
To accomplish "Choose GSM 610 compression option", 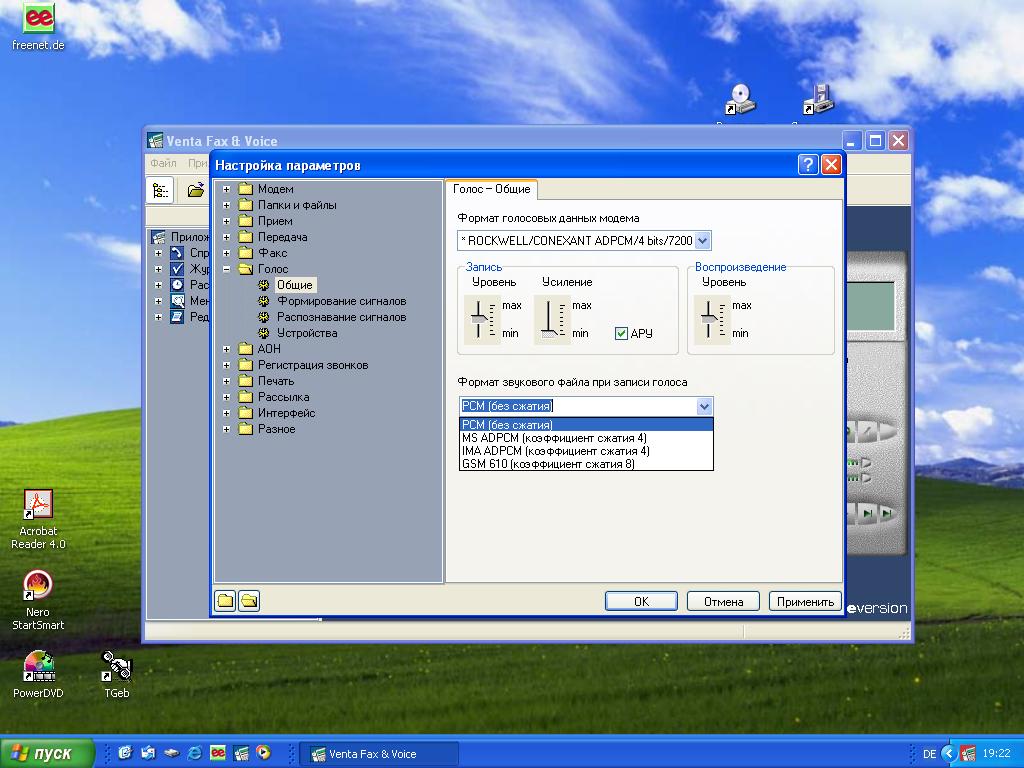I will [x=586, y=464].
